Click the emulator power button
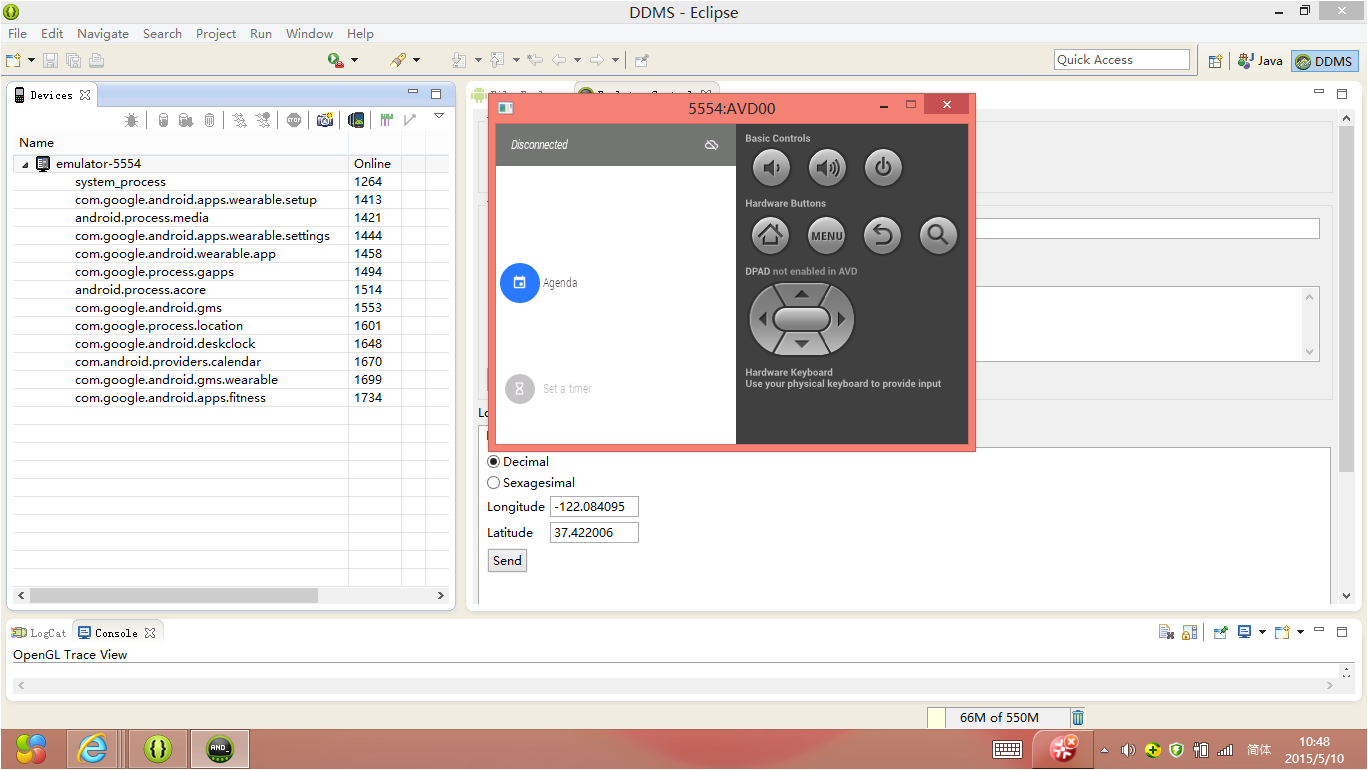This screenshot has height=770, width=1368. click(883, 168)
